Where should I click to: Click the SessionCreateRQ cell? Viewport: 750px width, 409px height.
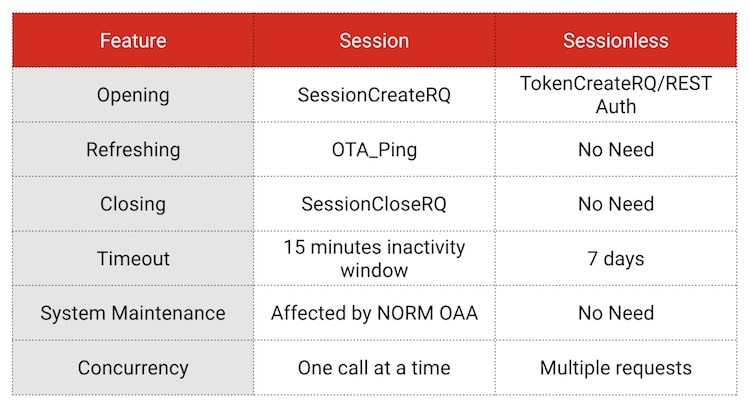374,95
